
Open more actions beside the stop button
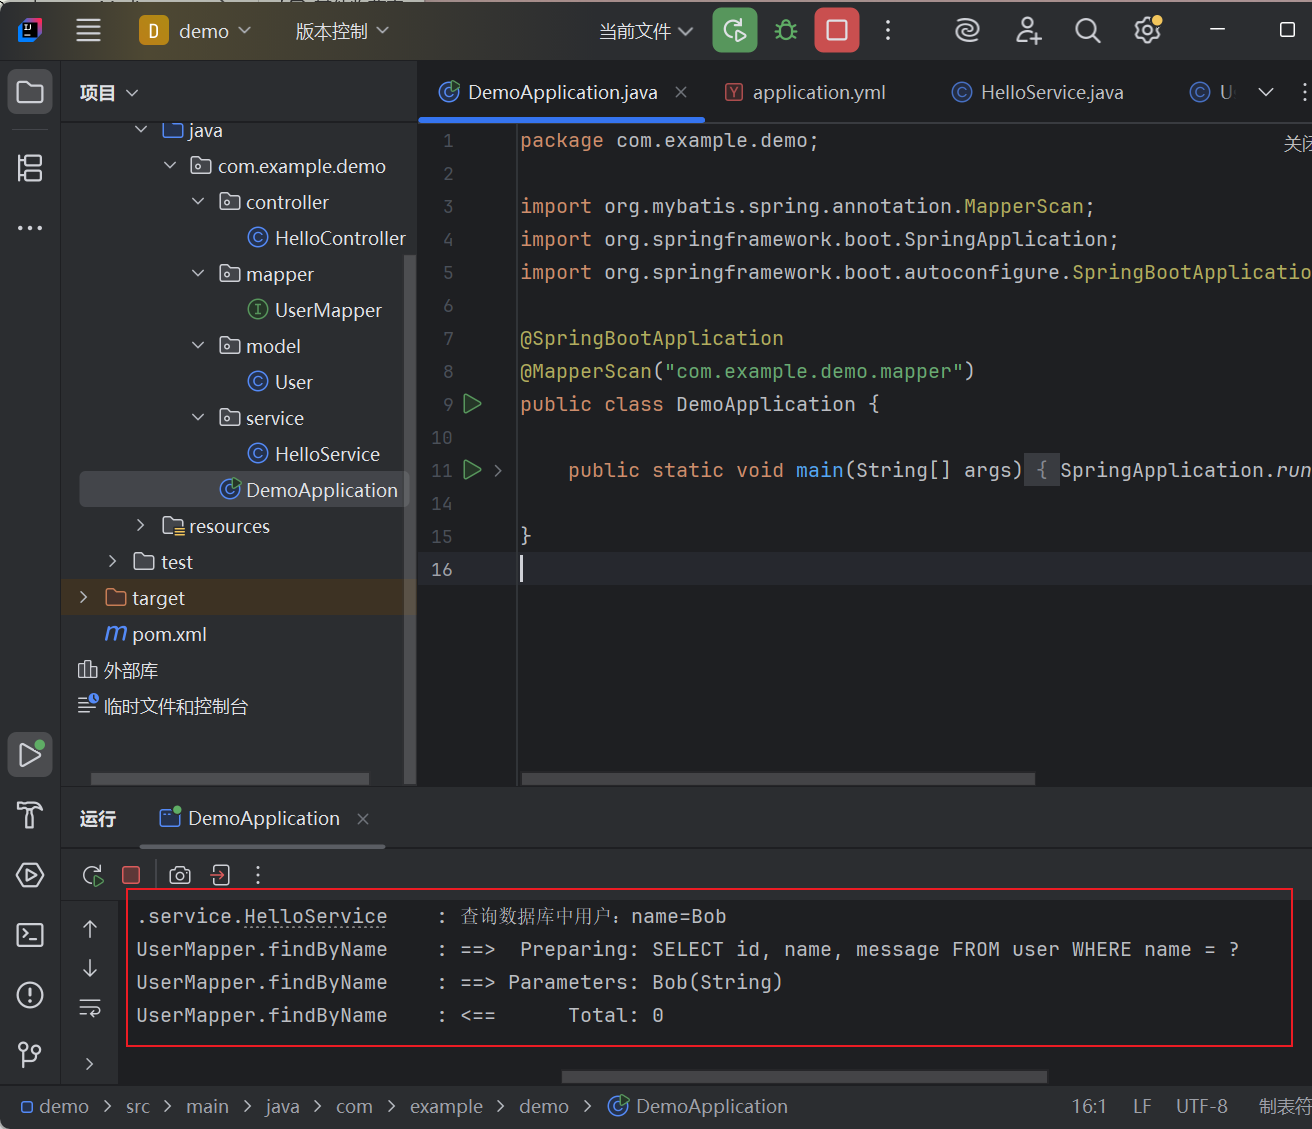point(888,30)
